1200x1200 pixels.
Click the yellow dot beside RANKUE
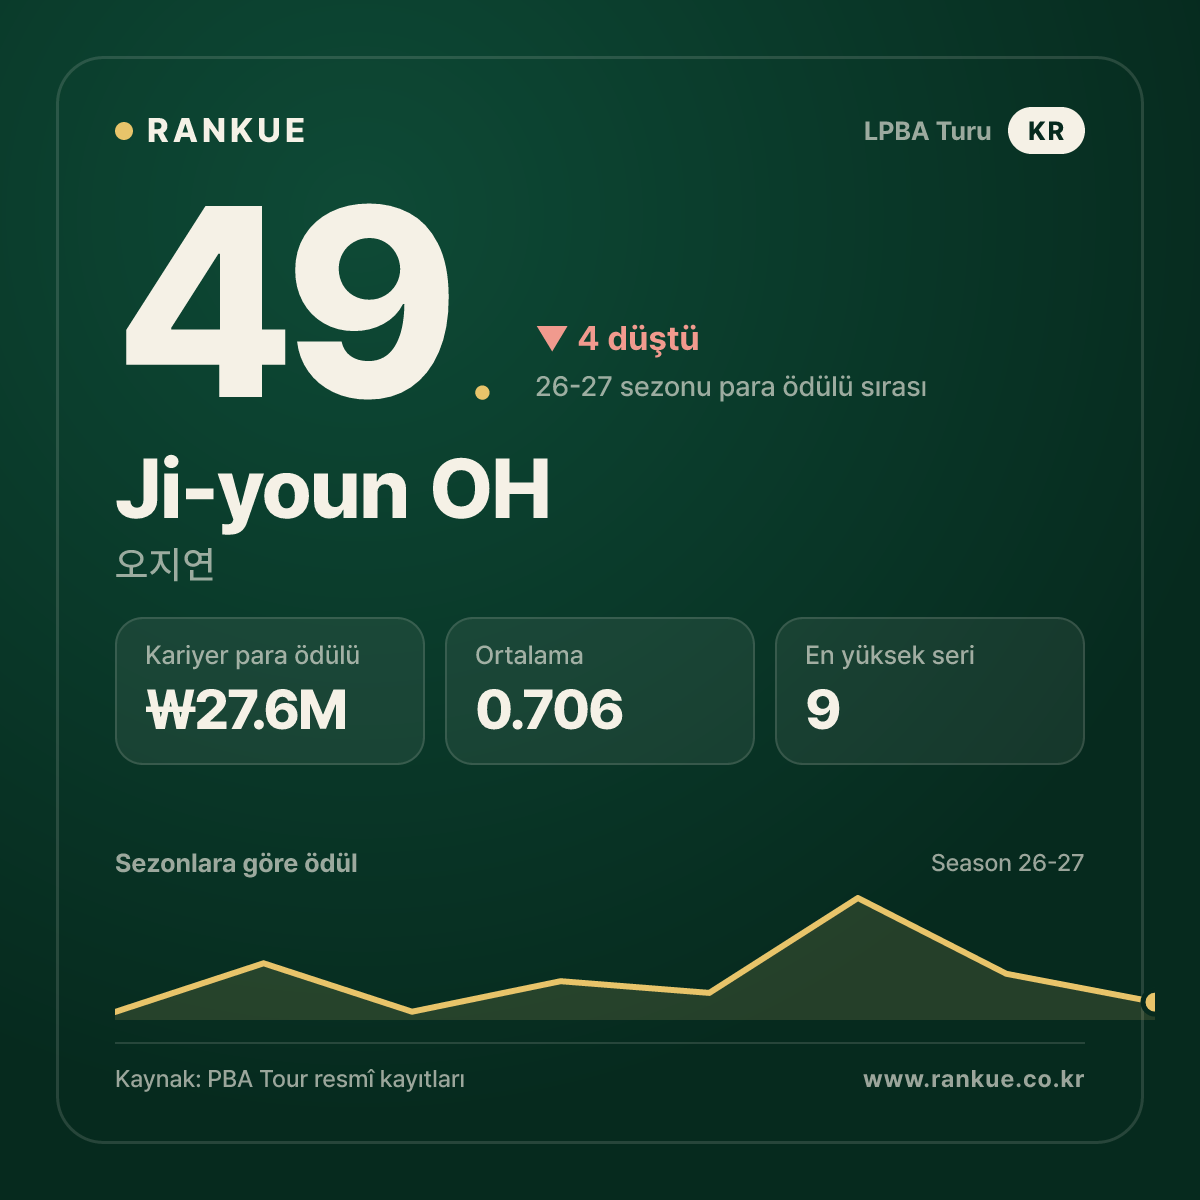click(x=124, y=131)
